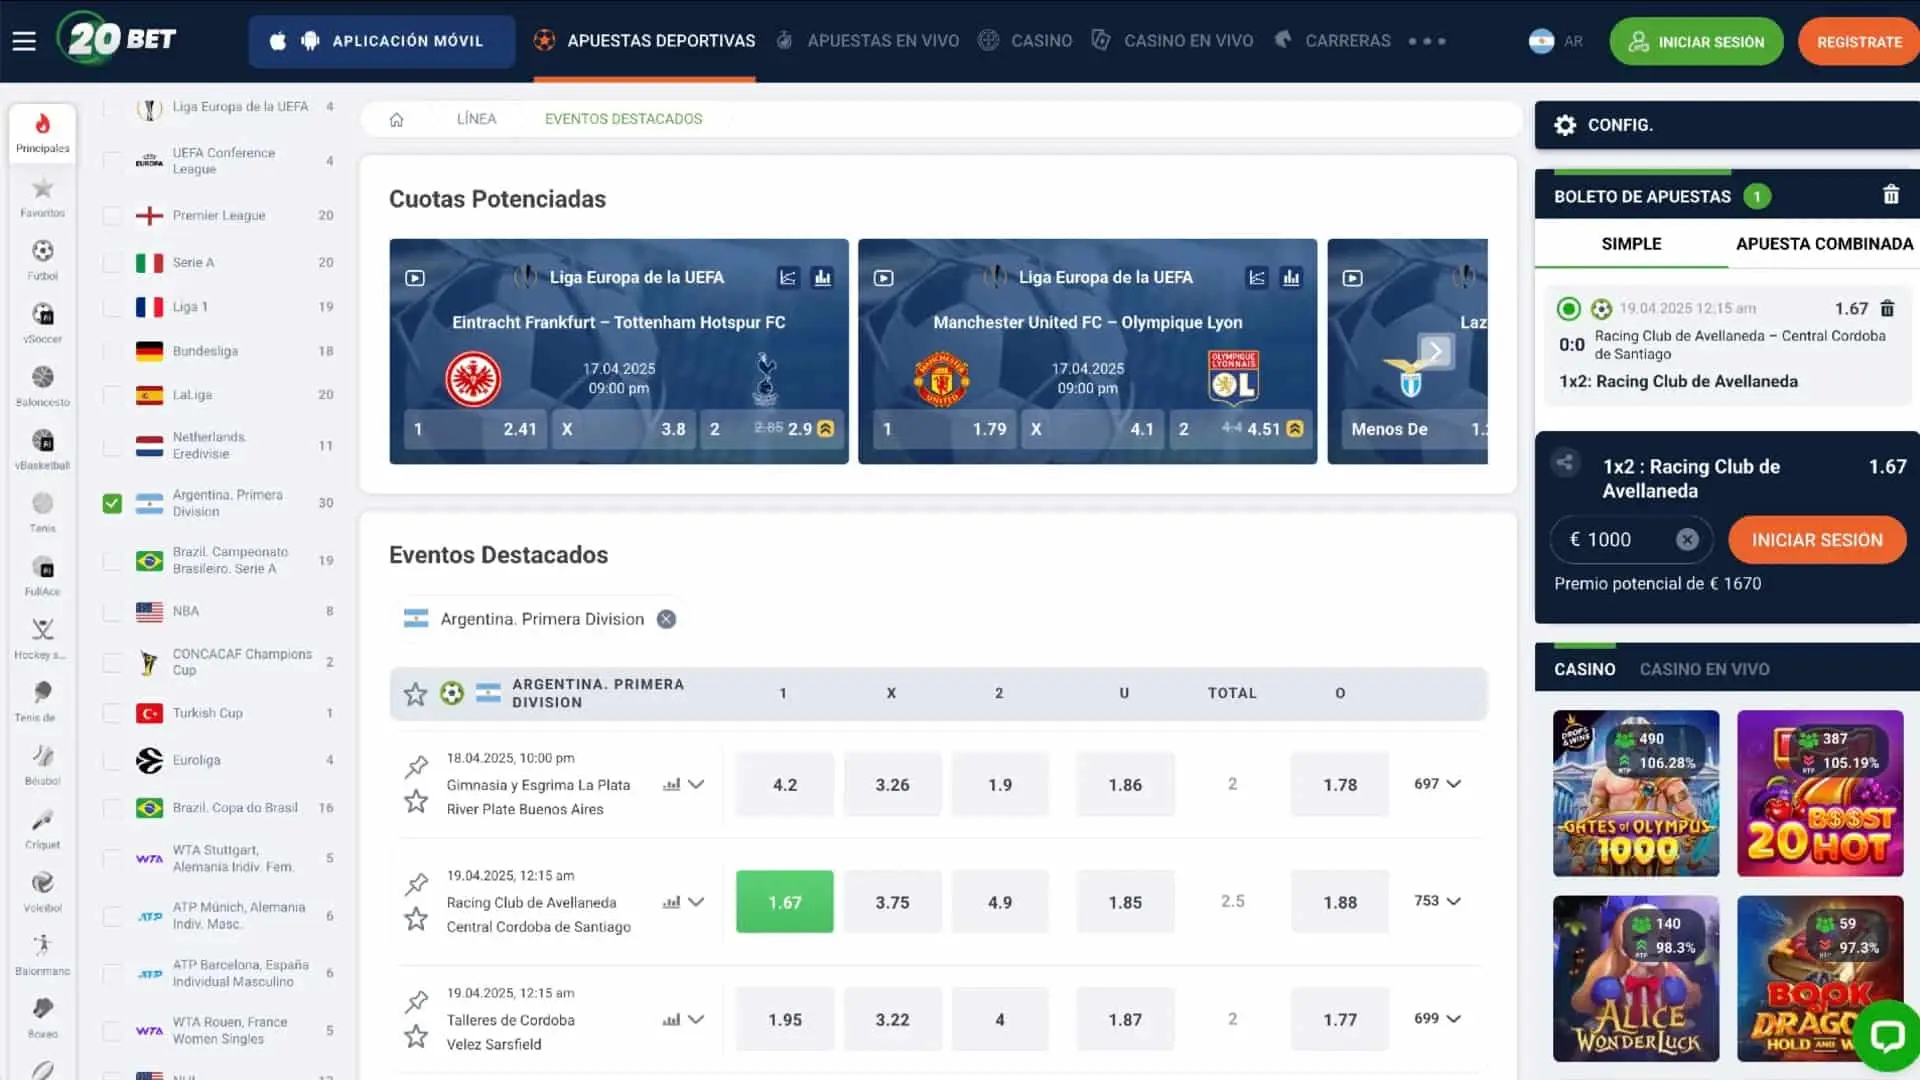The image size is (1920, 1080).
Task: Click orange Iniciar Sesion bet slip button
Action: 1817,540
